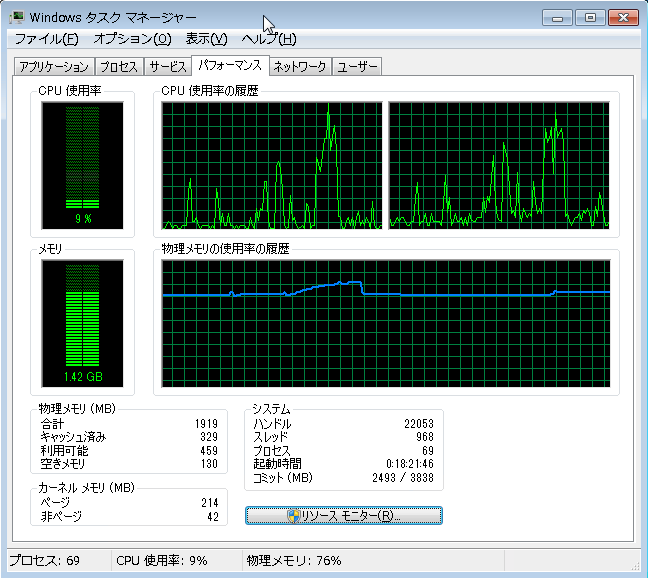Click the メモリ gauge showing 1.42 GB
This screenshot has width=648, height=578.
(x=83, y=323)
